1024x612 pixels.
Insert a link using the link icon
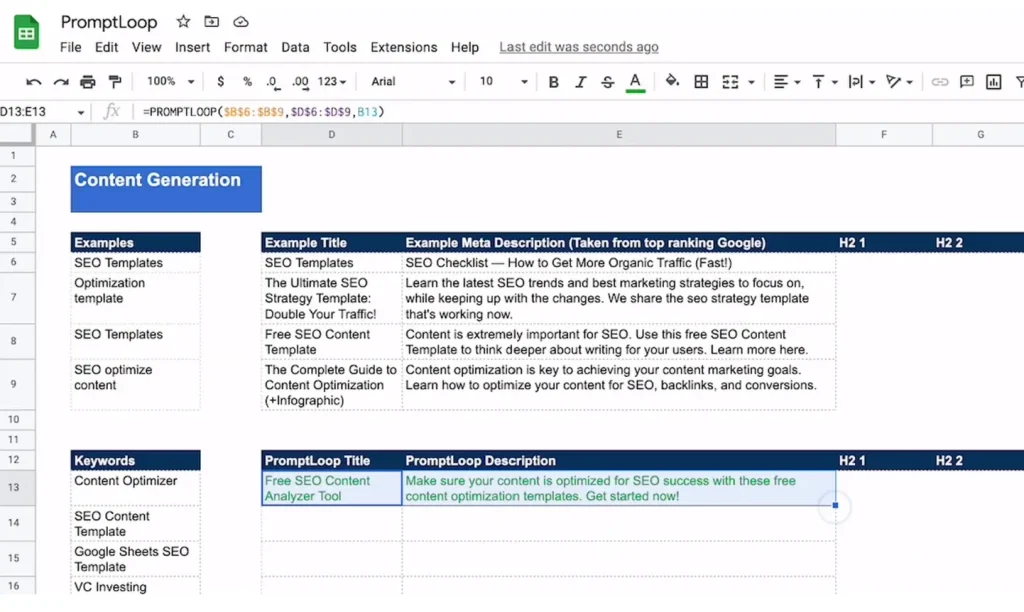pos(938,82)
